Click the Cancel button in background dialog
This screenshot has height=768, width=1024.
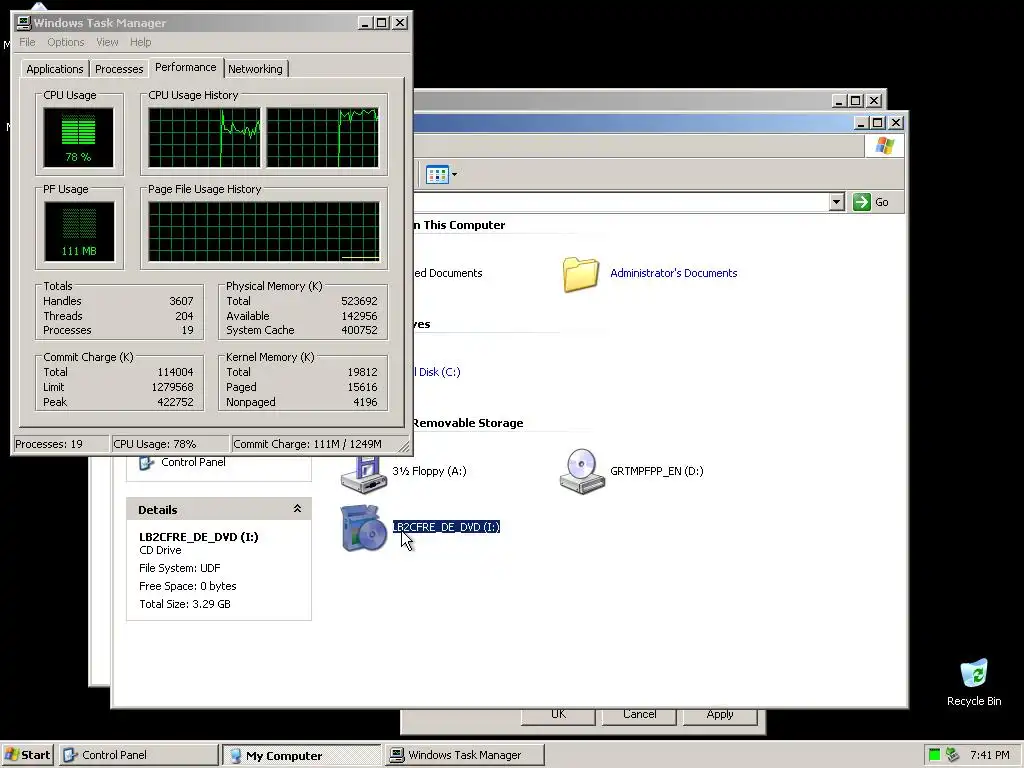pyautogui.click(x=639, y=716)
